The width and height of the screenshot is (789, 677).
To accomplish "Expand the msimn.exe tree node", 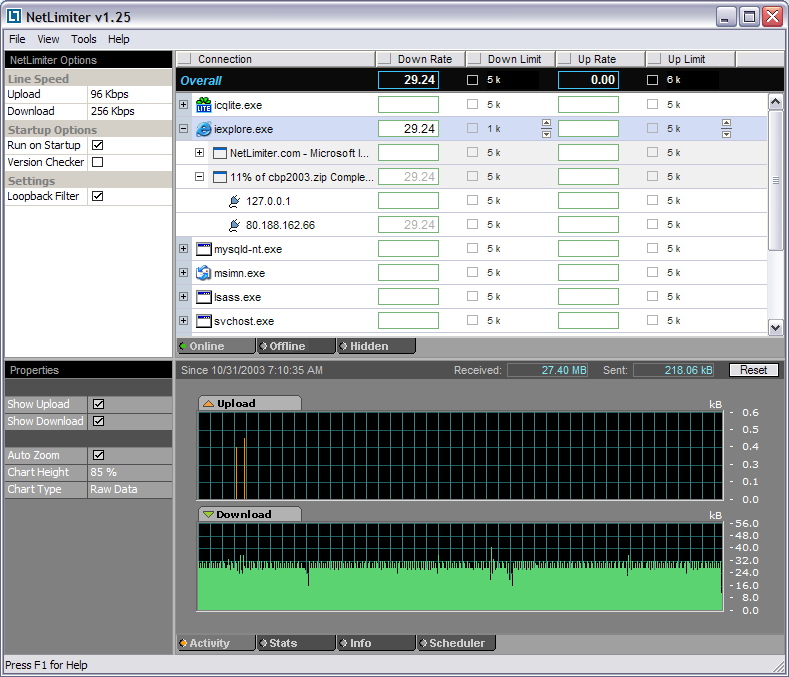I will coord(184,272).
